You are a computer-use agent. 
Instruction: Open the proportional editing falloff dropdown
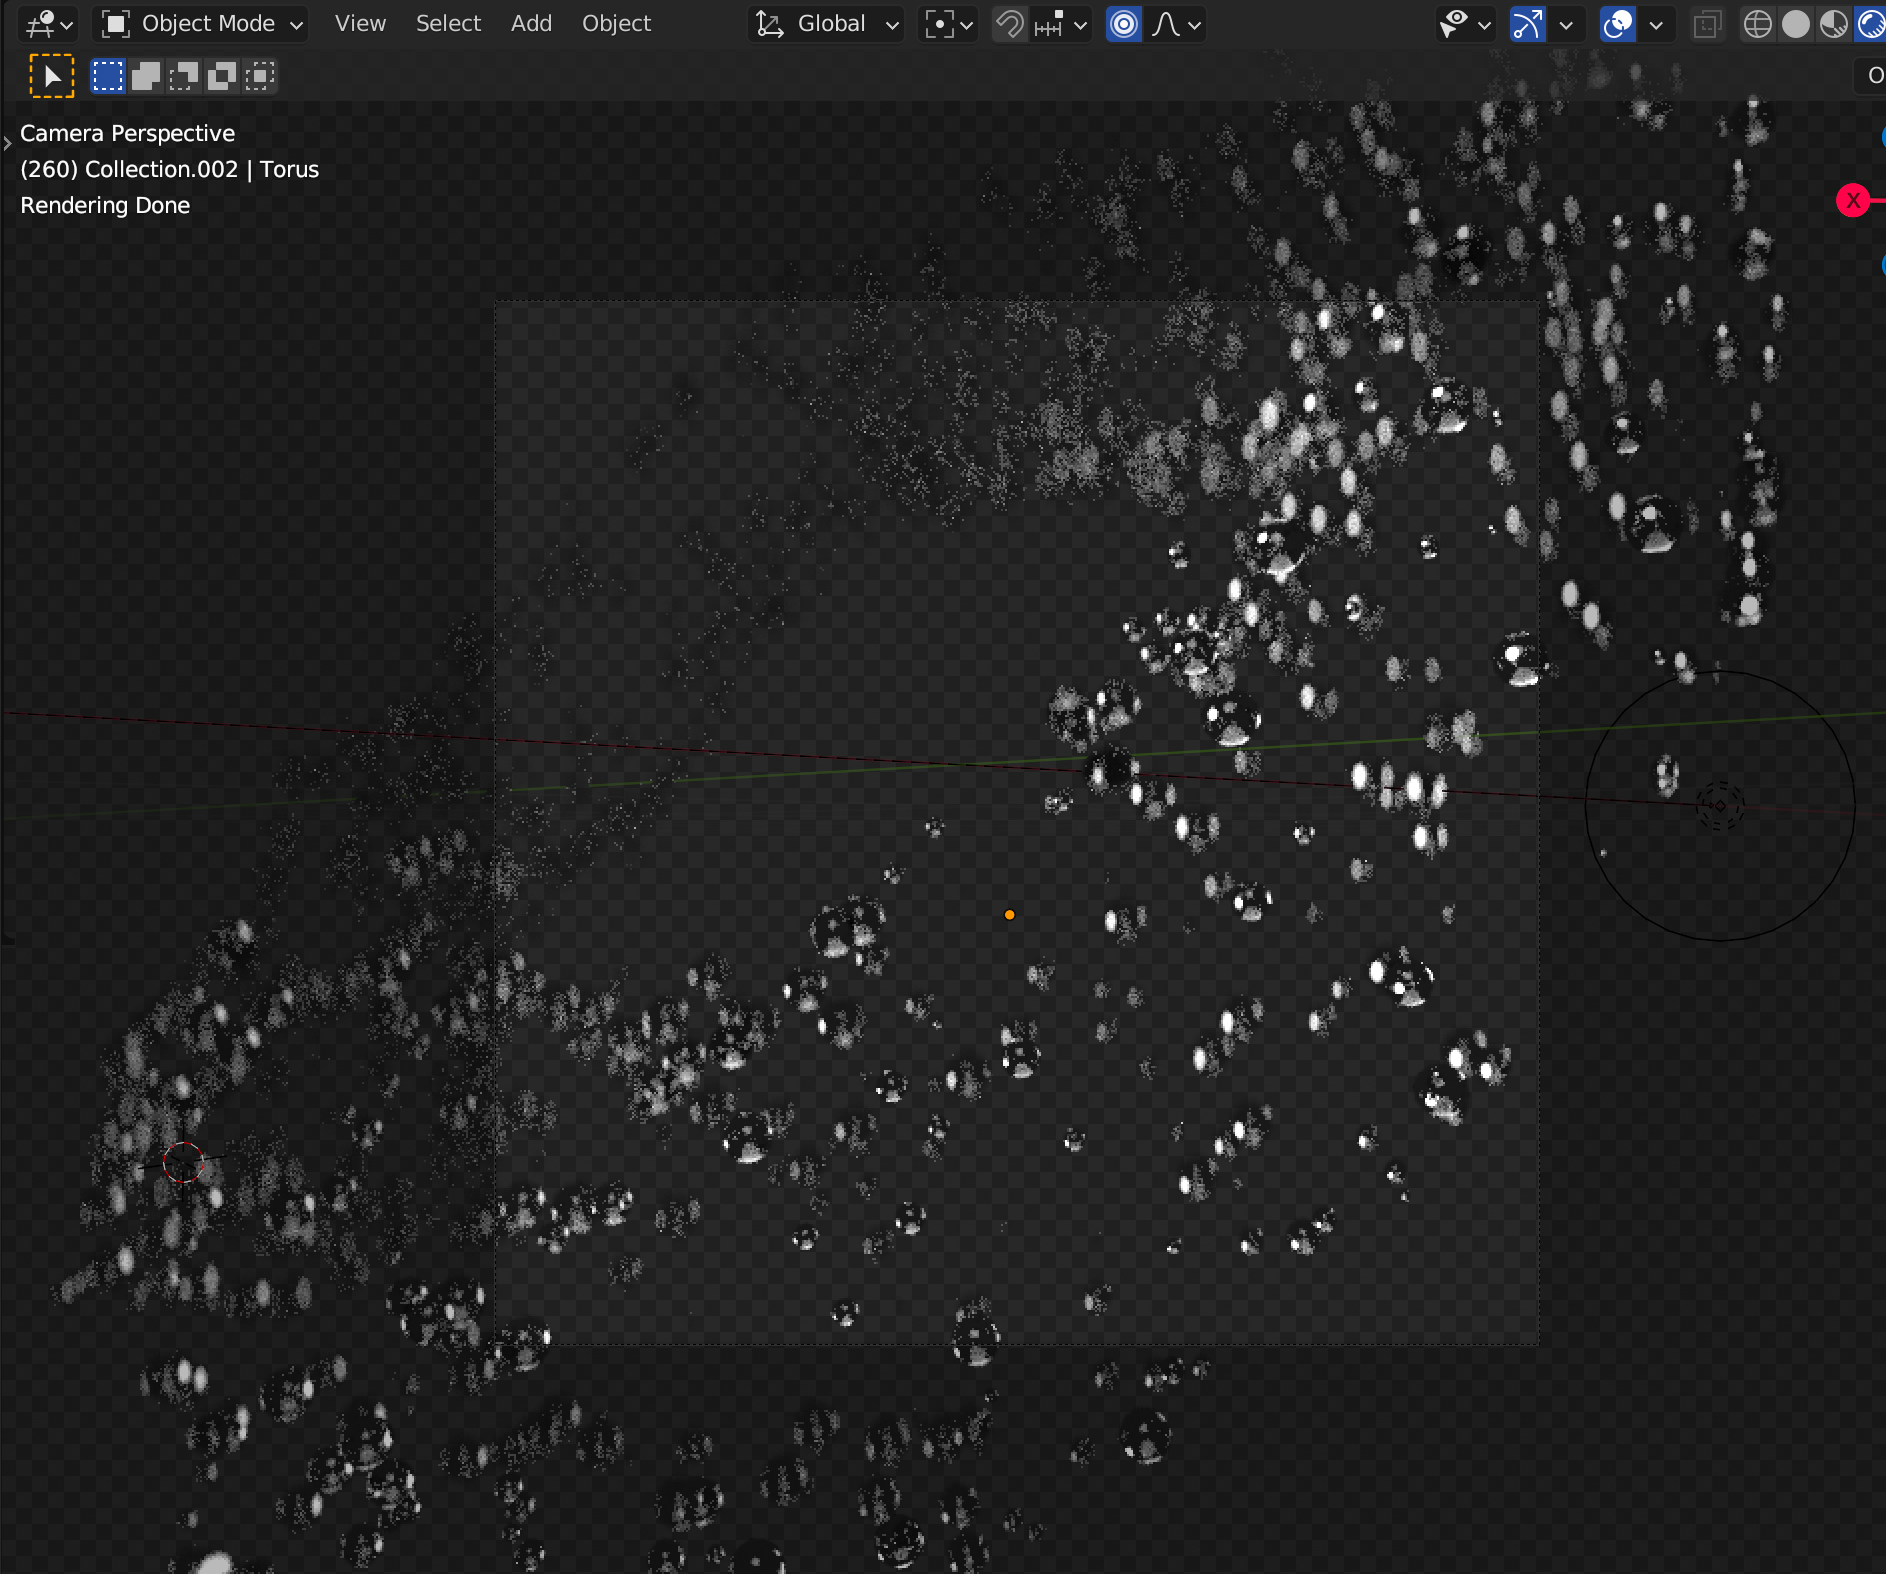[1176, 24]
